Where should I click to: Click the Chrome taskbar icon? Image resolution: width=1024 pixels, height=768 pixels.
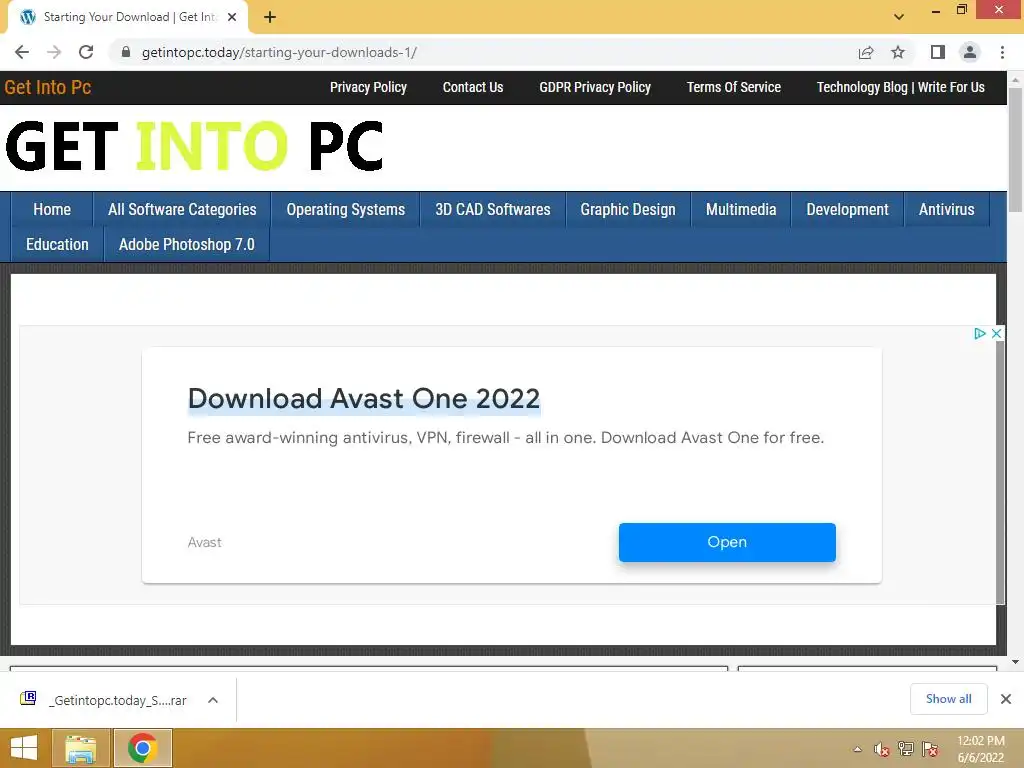tap(142, 748)
